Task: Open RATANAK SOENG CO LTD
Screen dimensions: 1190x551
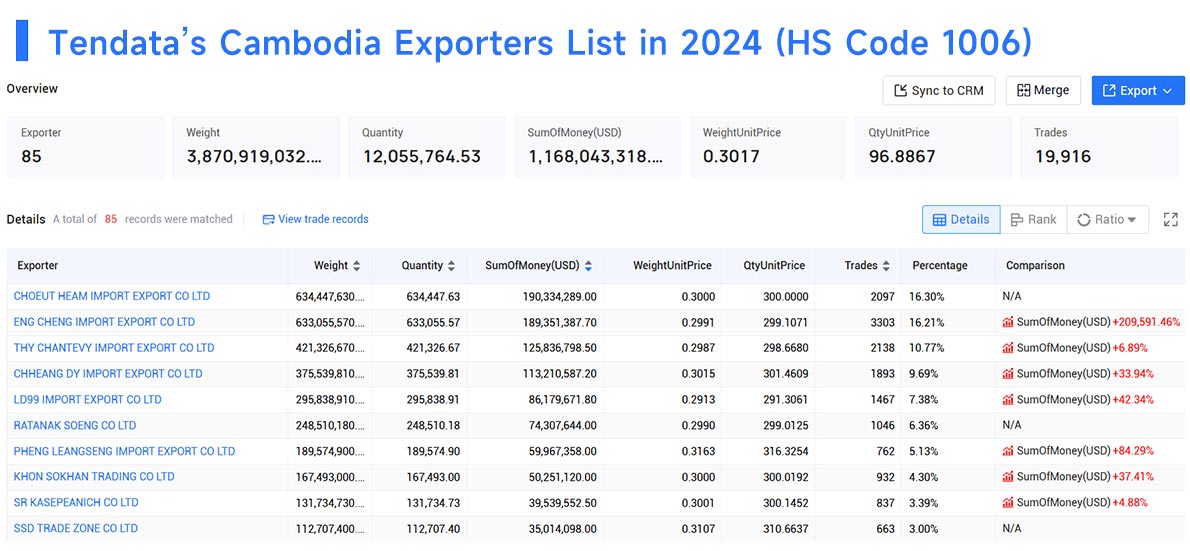Action: (75, 425)
